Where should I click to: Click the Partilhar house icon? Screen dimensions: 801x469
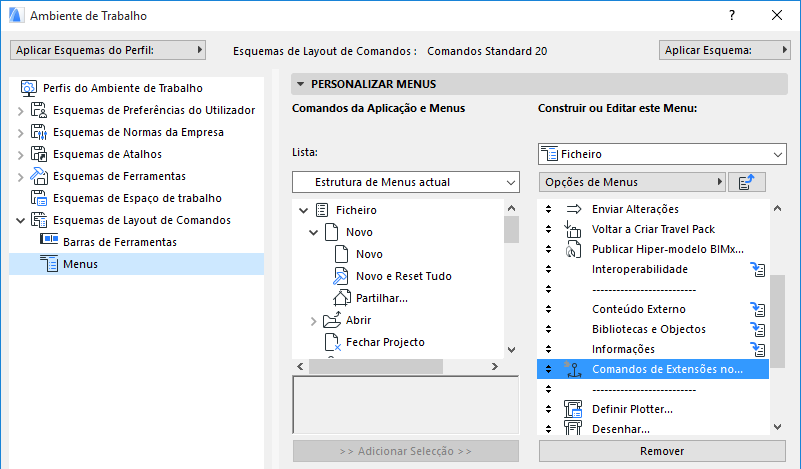(341, 298)
